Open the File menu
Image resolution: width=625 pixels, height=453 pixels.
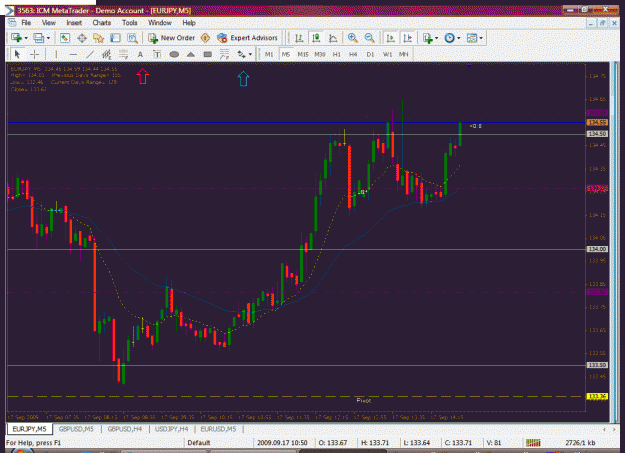coord(26,23)
